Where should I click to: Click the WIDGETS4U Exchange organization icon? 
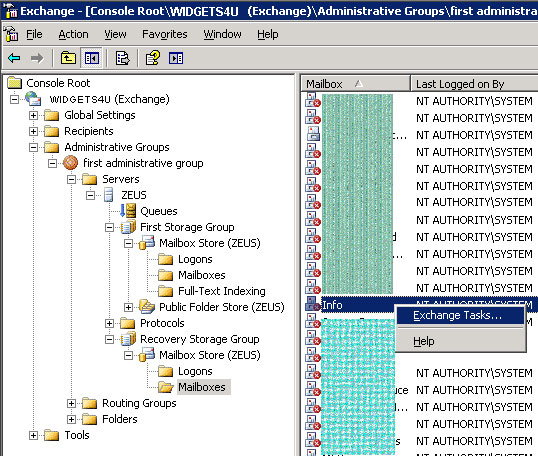pos(33,99)
